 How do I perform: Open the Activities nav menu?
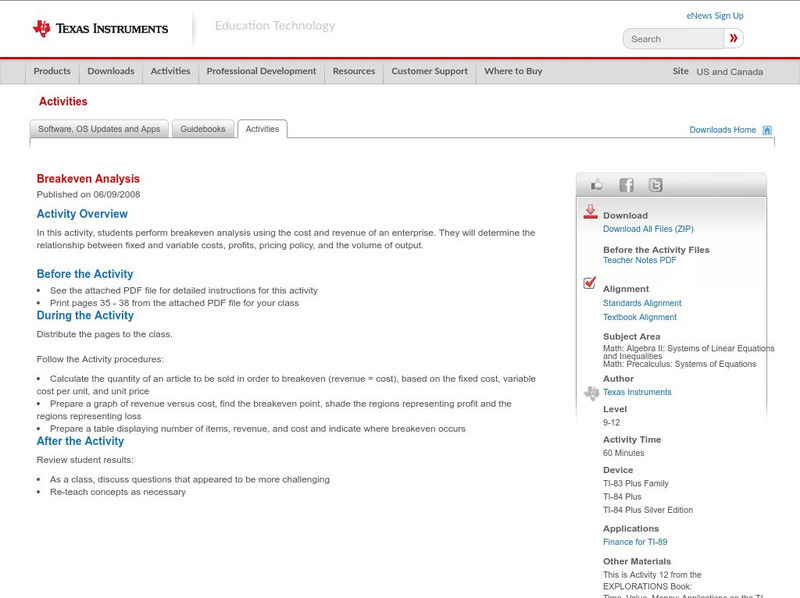pyautogui.click(x=170, y=71)
